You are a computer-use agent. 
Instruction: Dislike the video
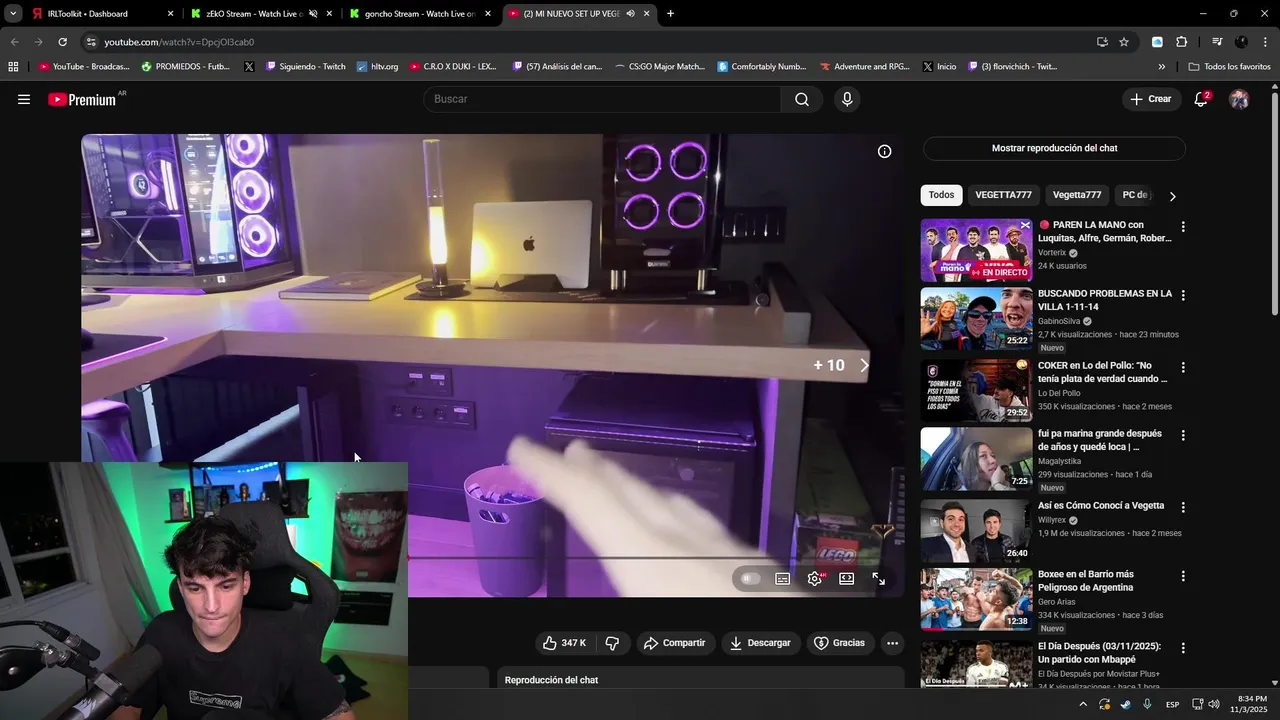[x=613, y=643]
